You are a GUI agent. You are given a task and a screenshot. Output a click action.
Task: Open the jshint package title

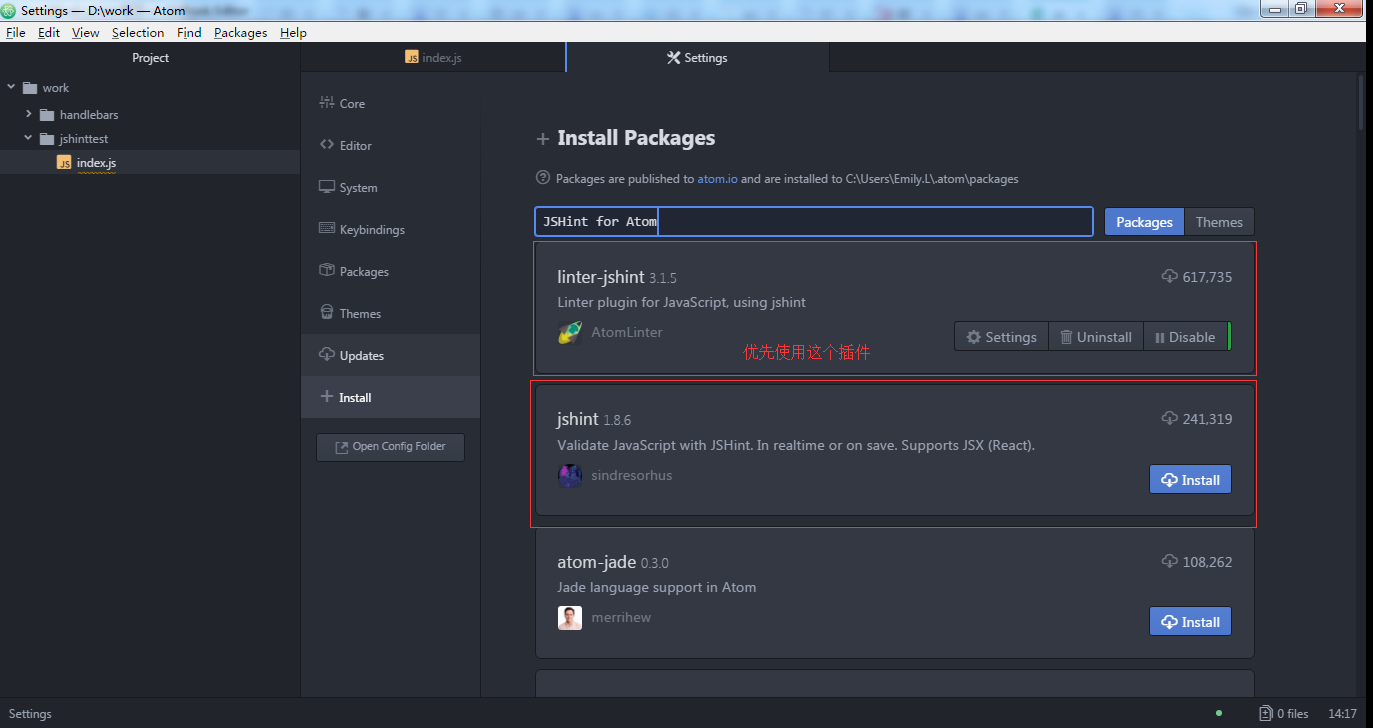coord(578,419)
